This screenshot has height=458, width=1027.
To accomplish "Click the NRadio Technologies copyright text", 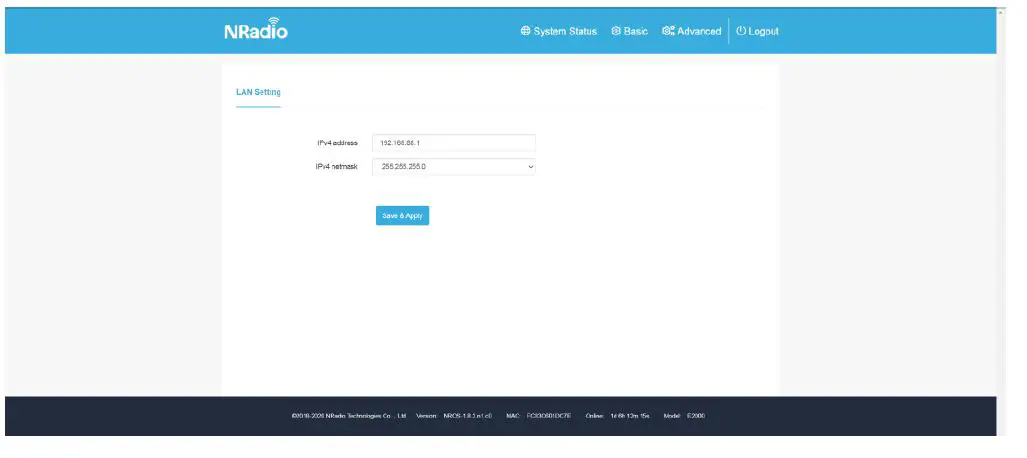I will point(349,416).
